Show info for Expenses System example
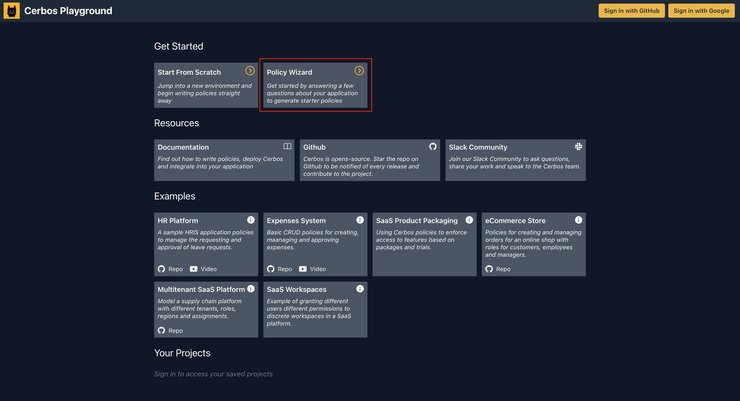This screenshot has width=740, height=401. point(360,220)
